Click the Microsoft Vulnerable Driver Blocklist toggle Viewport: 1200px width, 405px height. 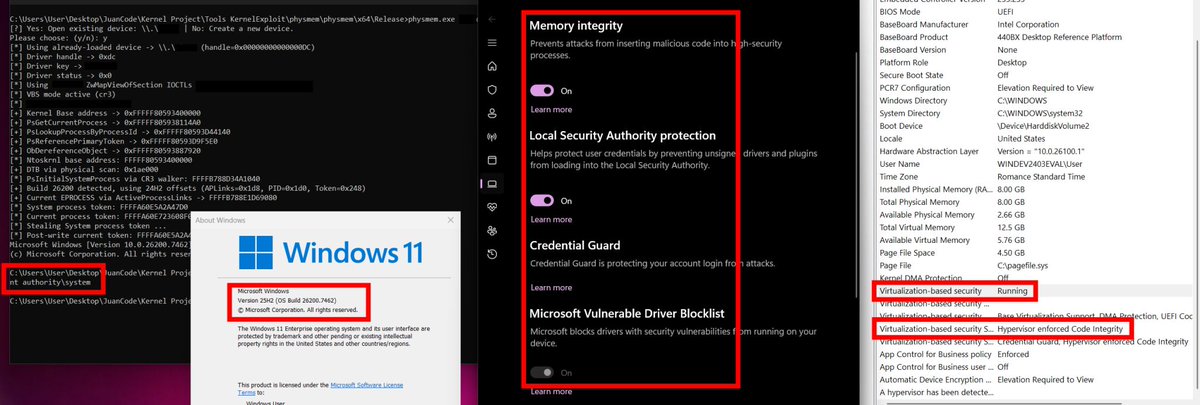pos(541,372)
